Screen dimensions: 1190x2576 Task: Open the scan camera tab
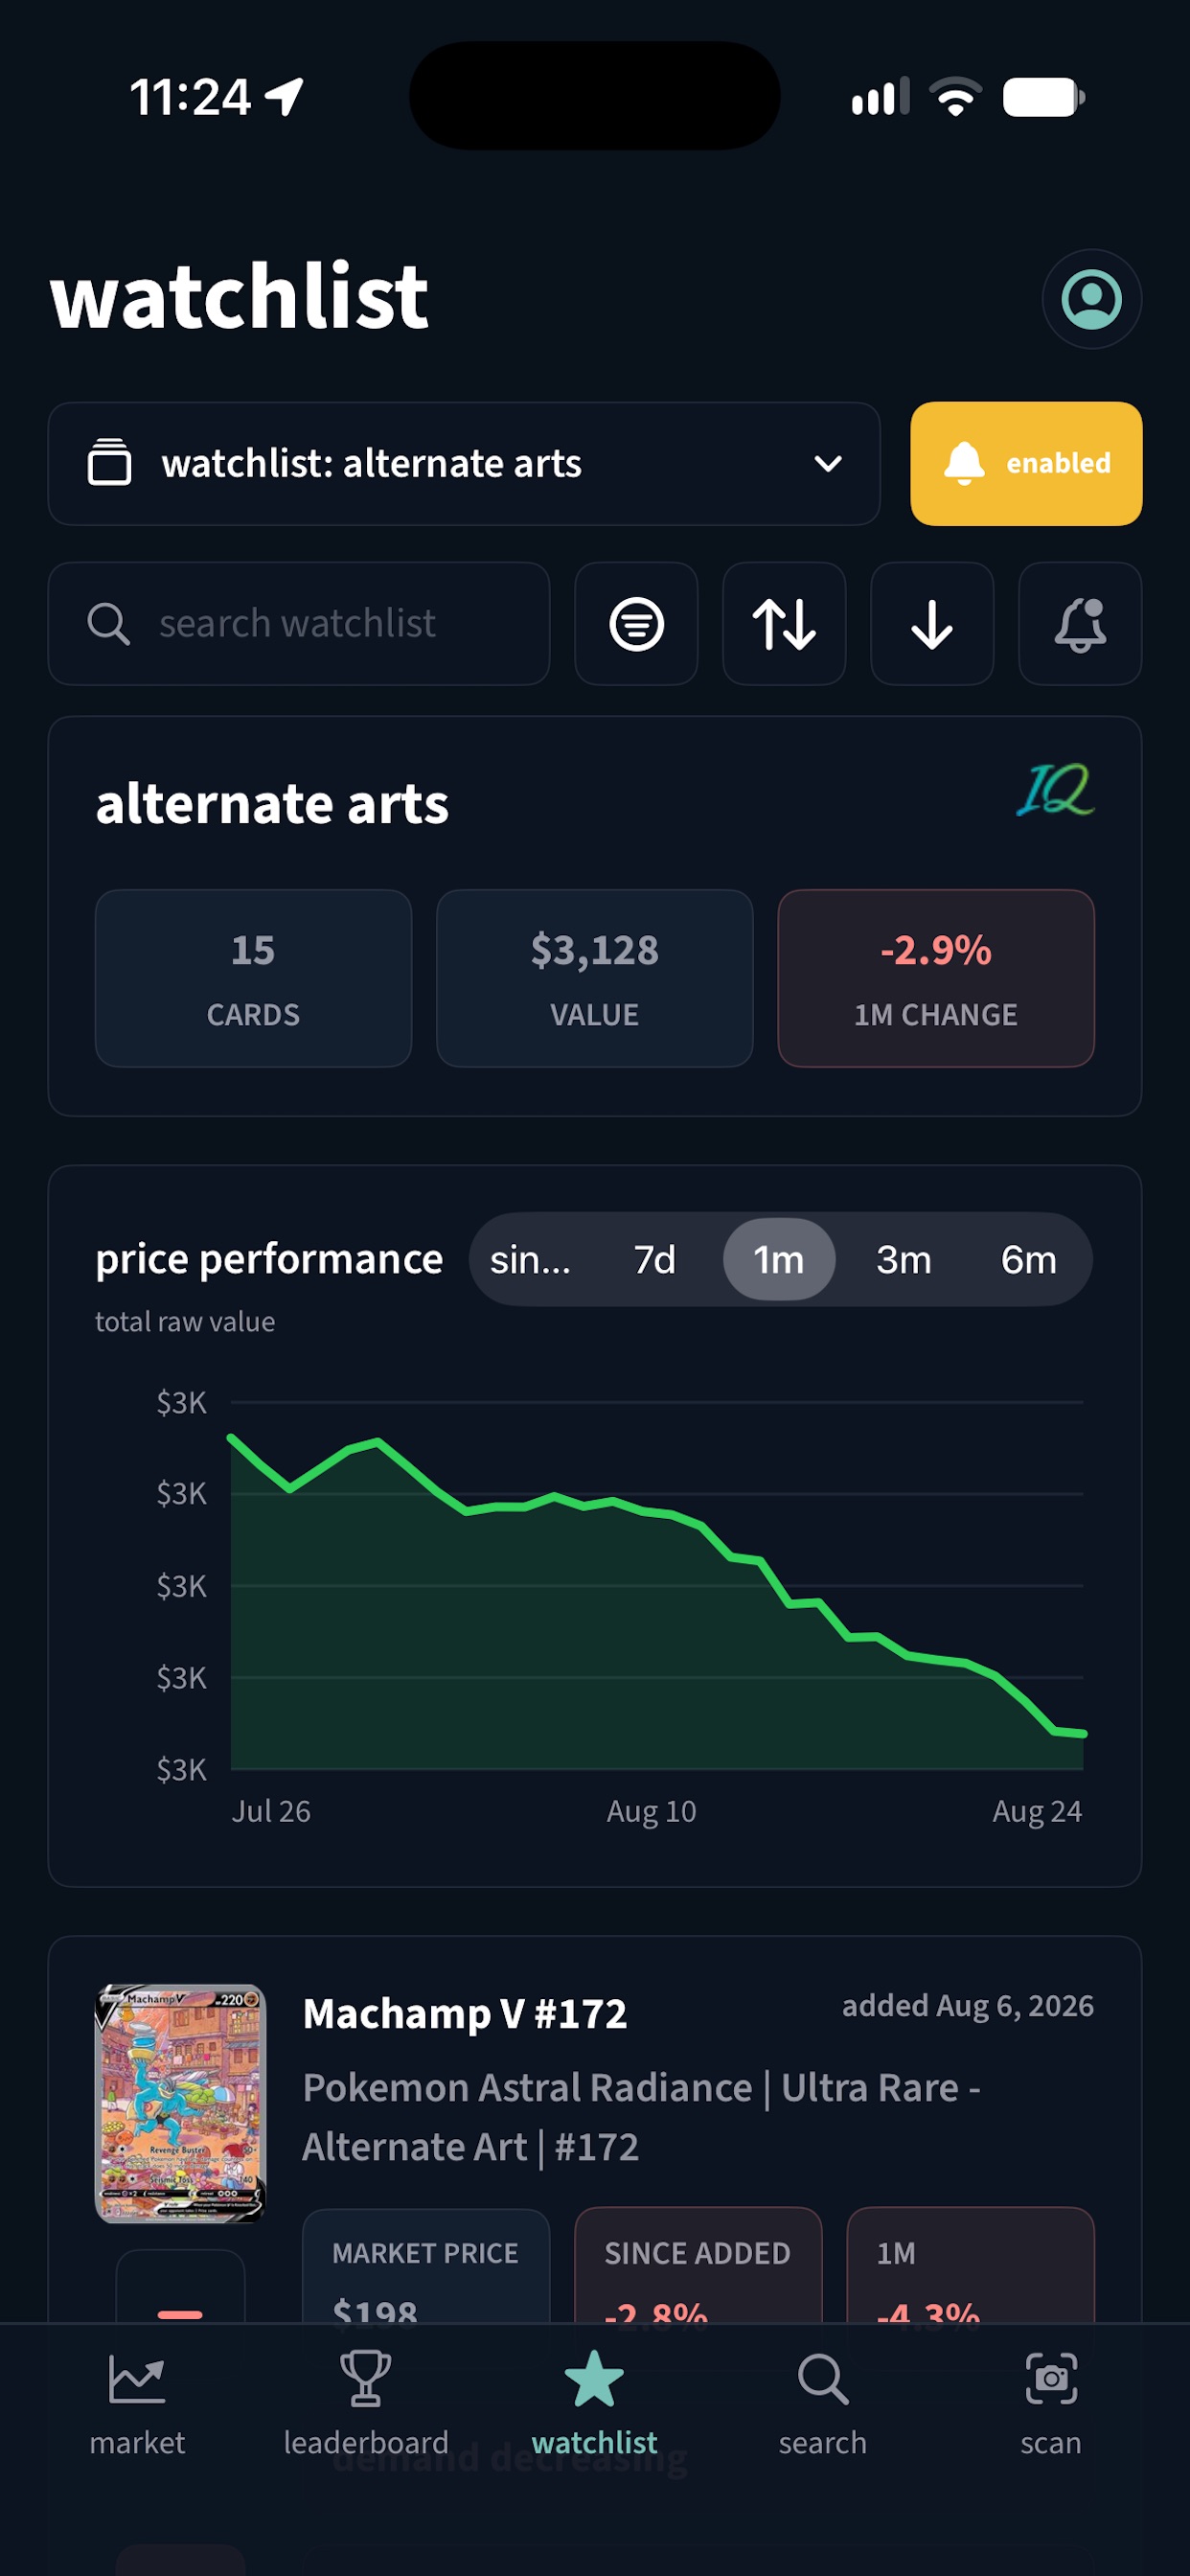tap(1050, 2404)
